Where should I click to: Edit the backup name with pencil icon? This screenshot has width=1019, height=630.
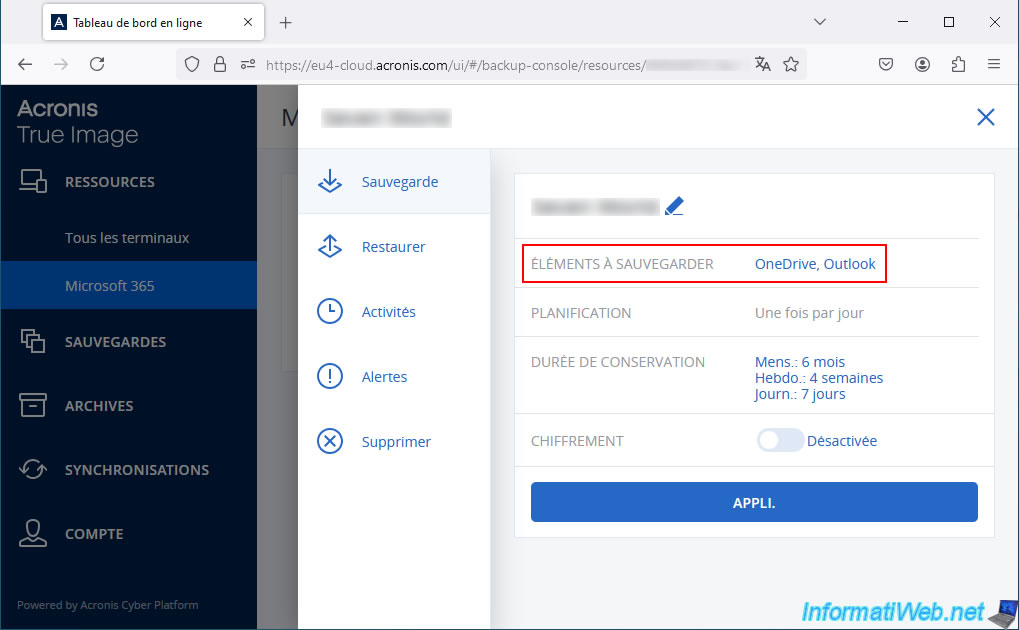pos(674,206)
